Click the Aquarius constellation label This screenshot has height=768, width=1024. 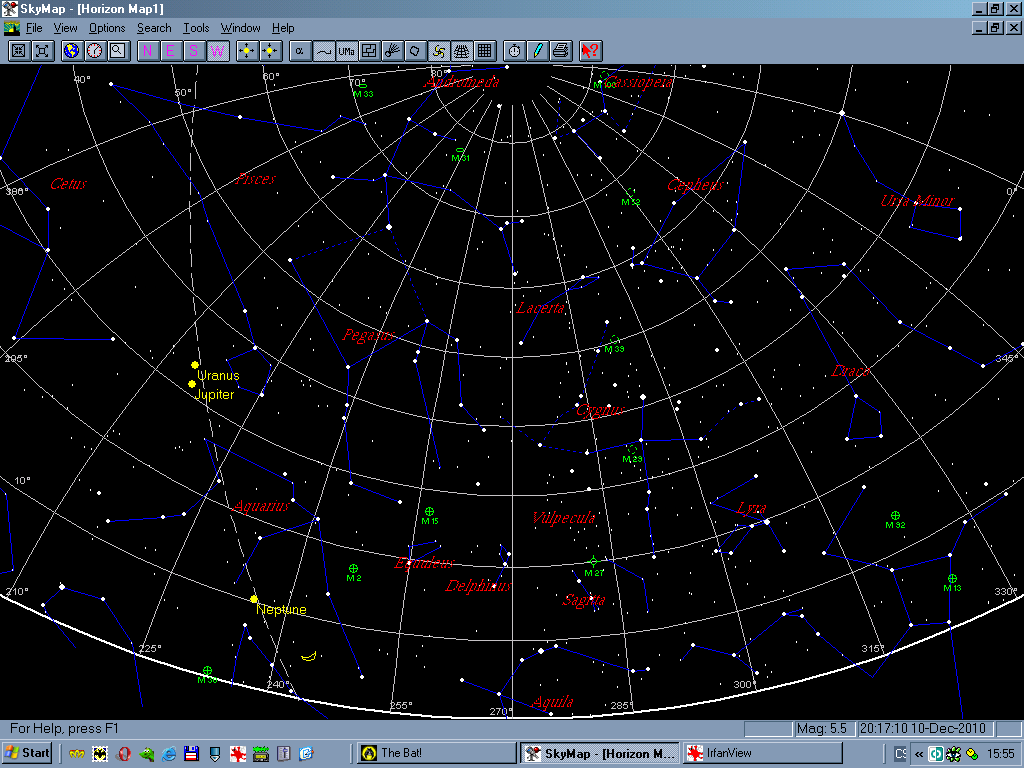[261, 506]
